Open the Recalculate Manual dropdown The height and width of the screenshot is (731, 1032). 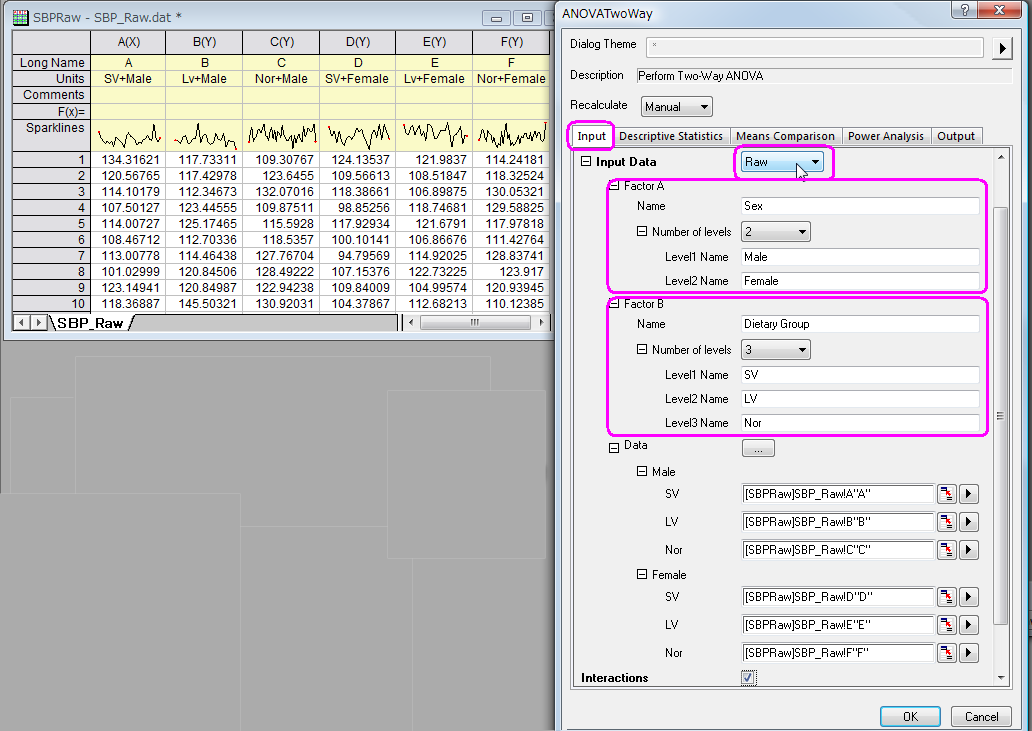click(676, 107)
